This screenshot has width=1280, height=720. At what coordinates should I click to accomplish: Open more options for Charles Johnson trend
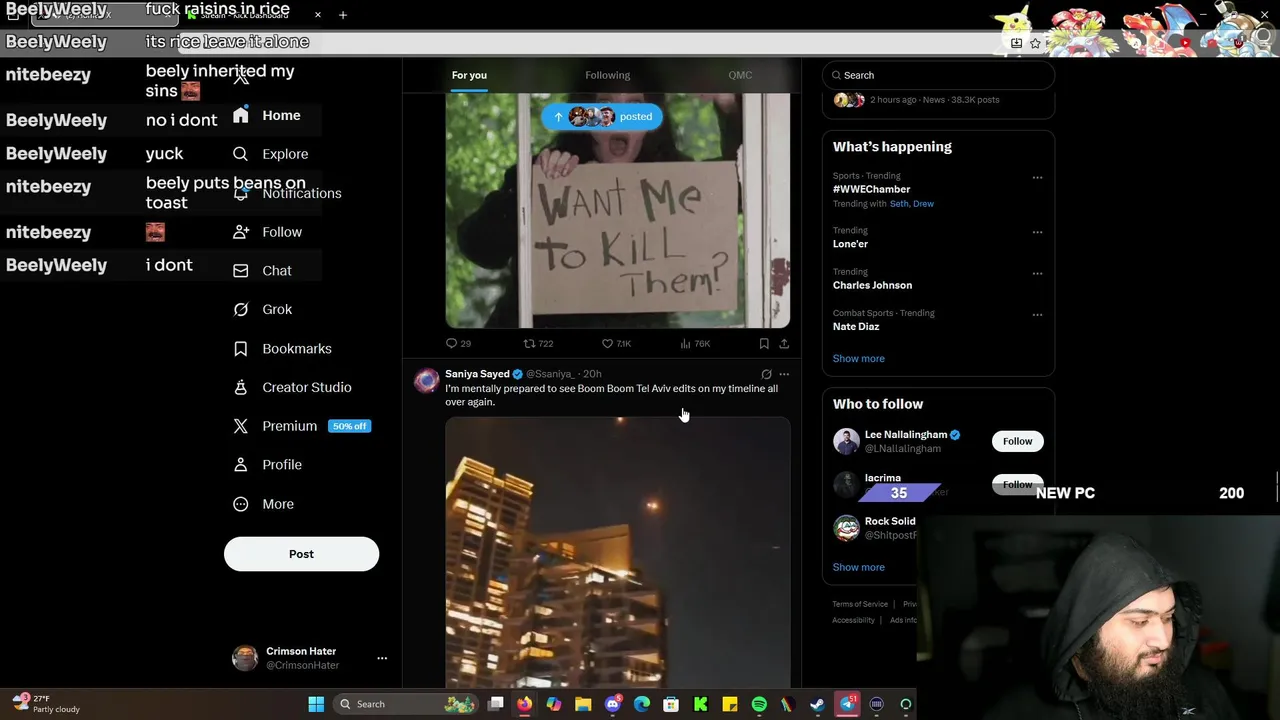click(x=1037, y=273)
